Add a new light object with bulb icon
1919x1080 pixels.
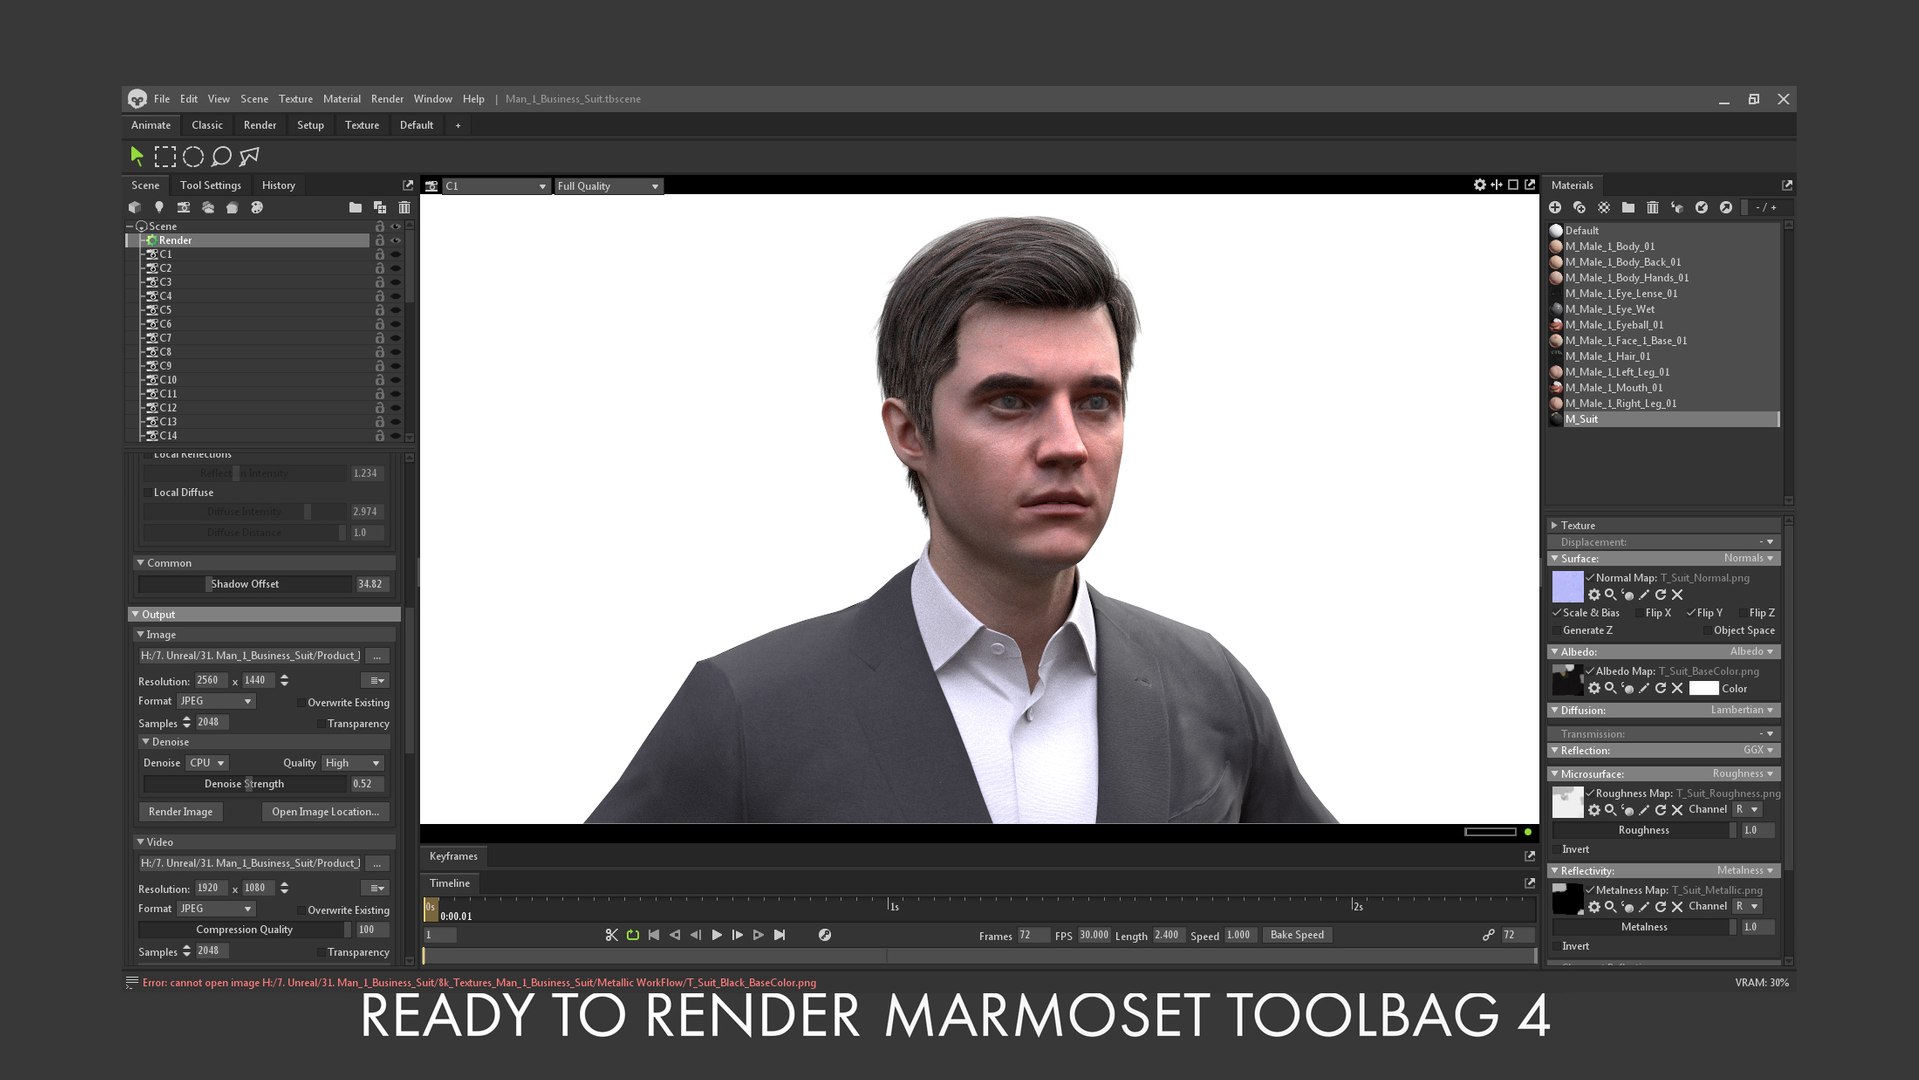[158, 207]
